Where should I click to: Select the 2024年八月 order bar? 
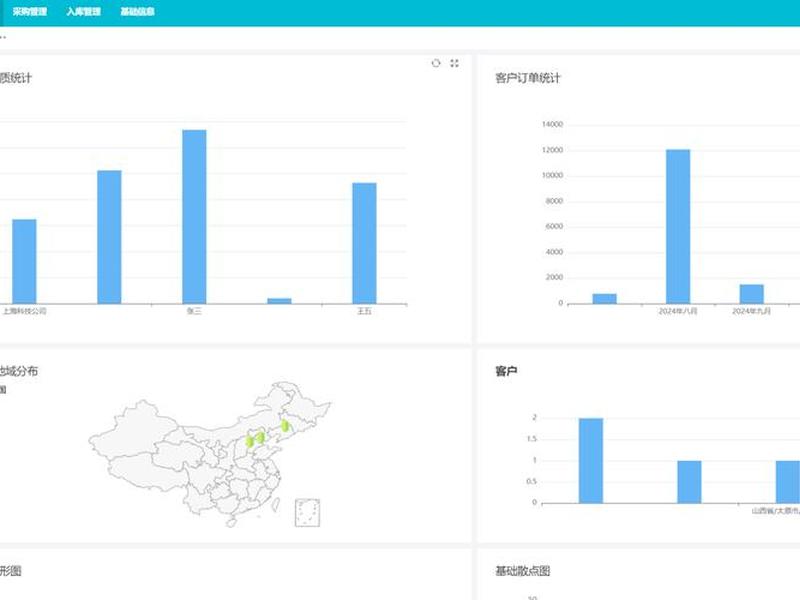pos(678,227)
